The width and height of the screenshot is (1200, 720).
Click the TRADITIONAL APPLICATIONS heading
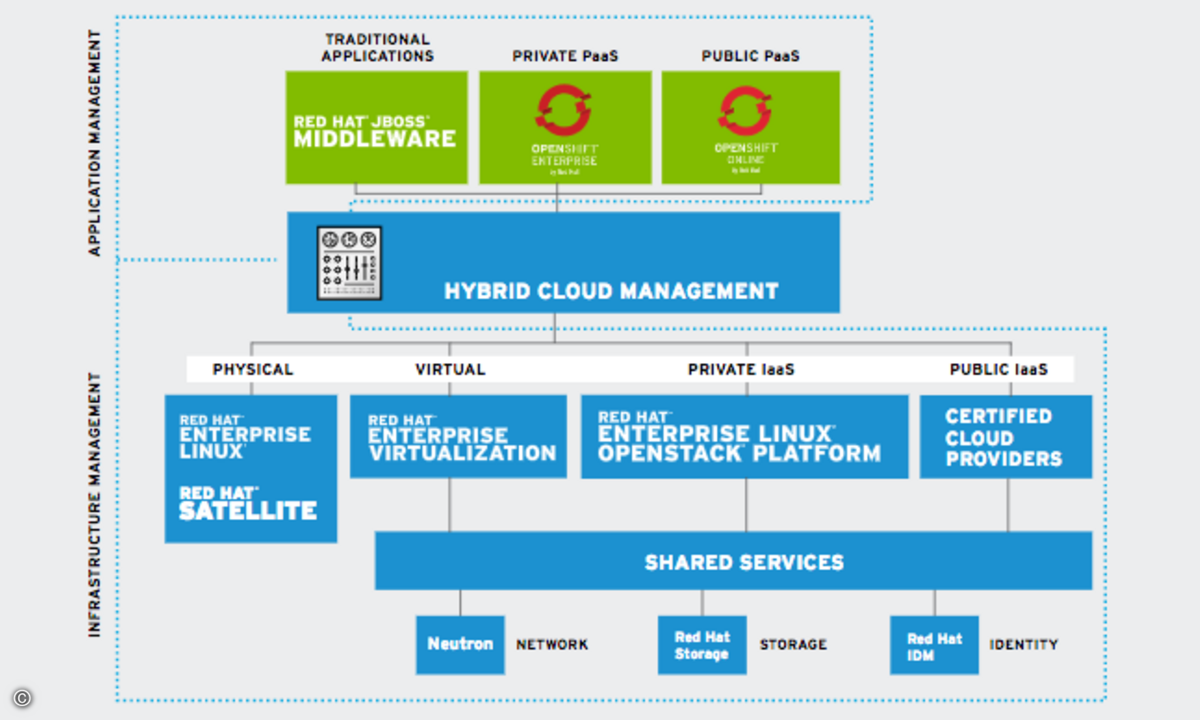[x=378, y=47]
